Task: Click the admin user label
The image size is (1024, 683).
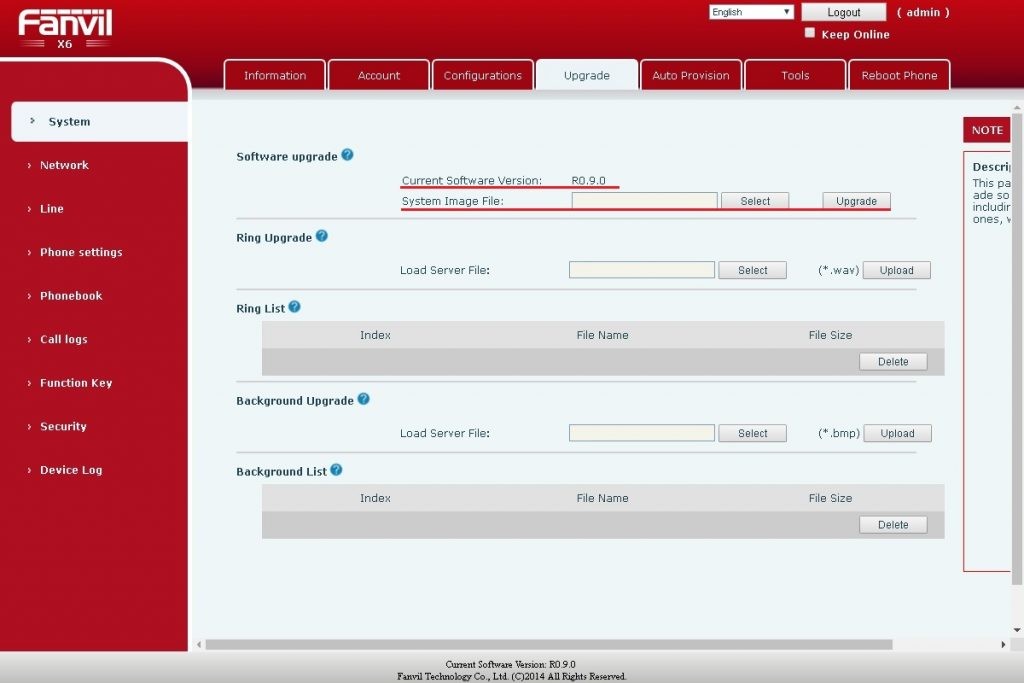Action: [x=923, y=12]
